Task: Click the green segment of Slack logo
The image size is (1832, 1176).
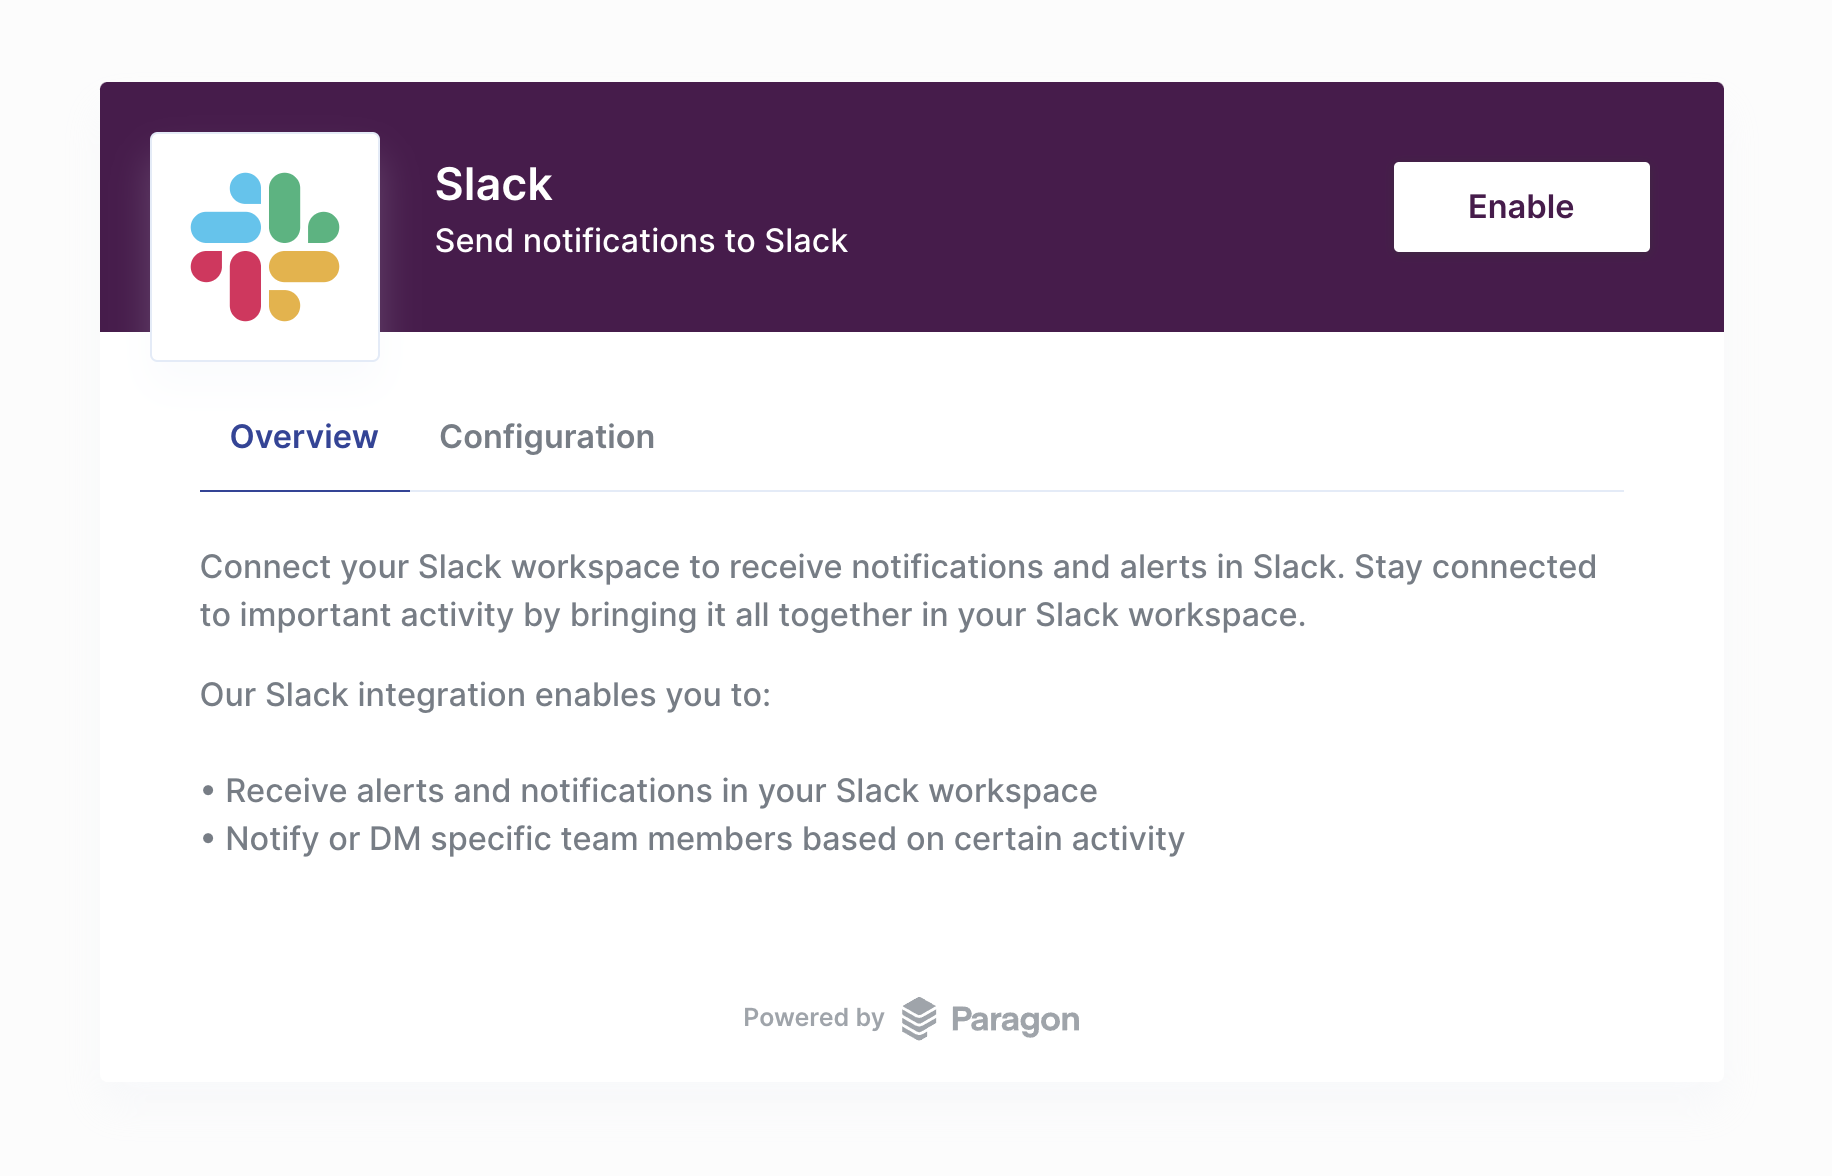Action: click(x=302, y=208)
